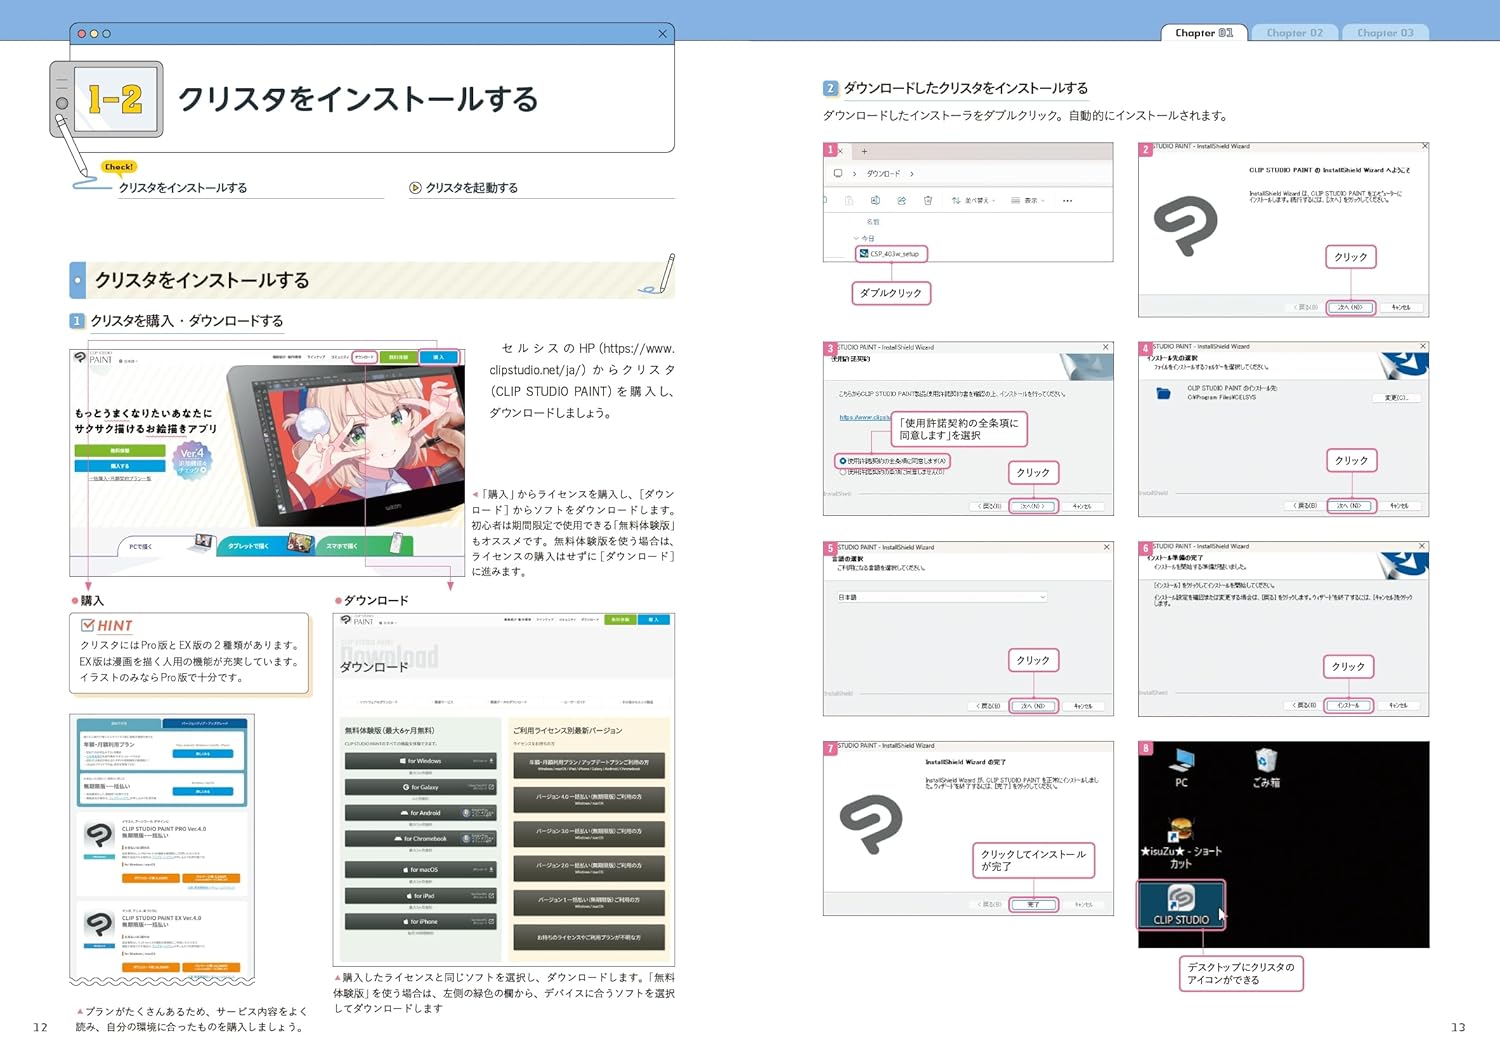
Task: Click the ごみ箱 recycle bin desktop icon
Action: click(x=1266, y=767)
